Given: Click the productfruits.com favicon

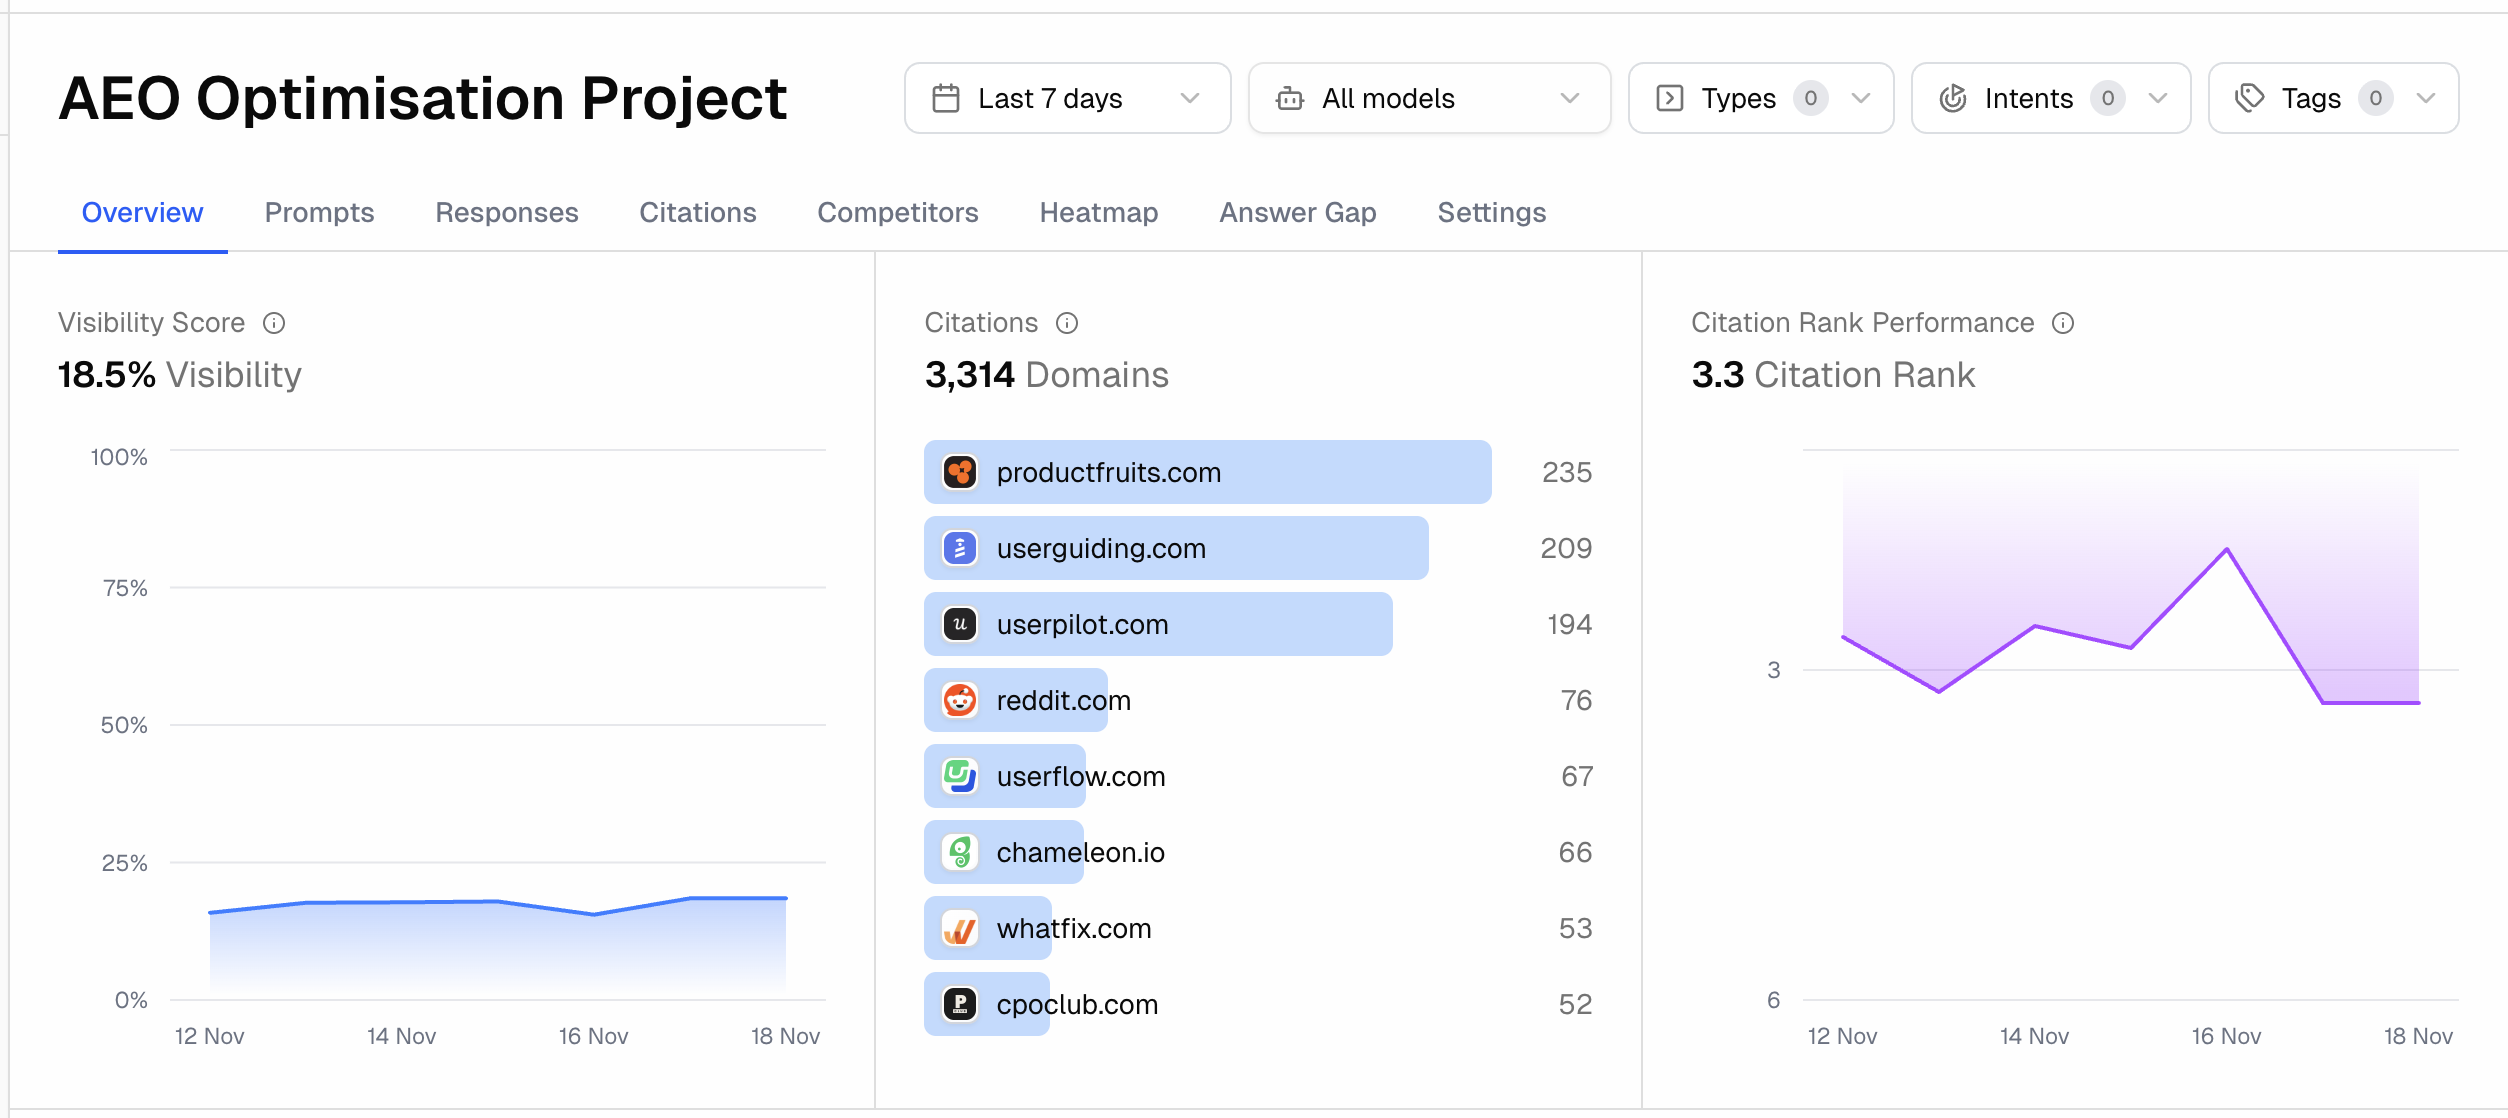Looking at the screenshot, I should click(x=960, y=471).
